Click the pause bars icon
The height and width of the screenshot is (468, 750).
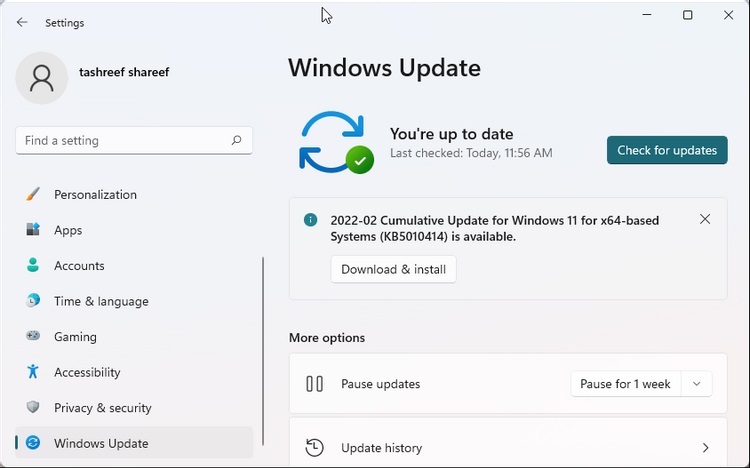click(x=314, y=384)
